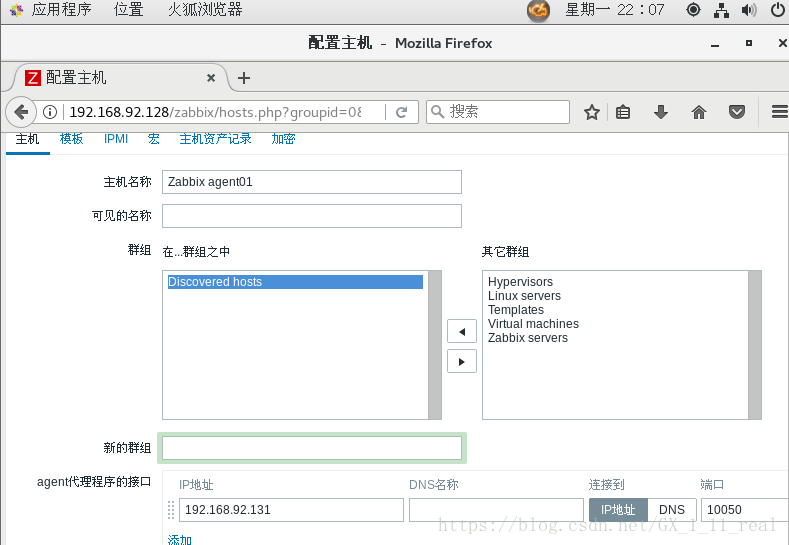Select Zabbix servers in other groups
789x545 pixels.
528,338
